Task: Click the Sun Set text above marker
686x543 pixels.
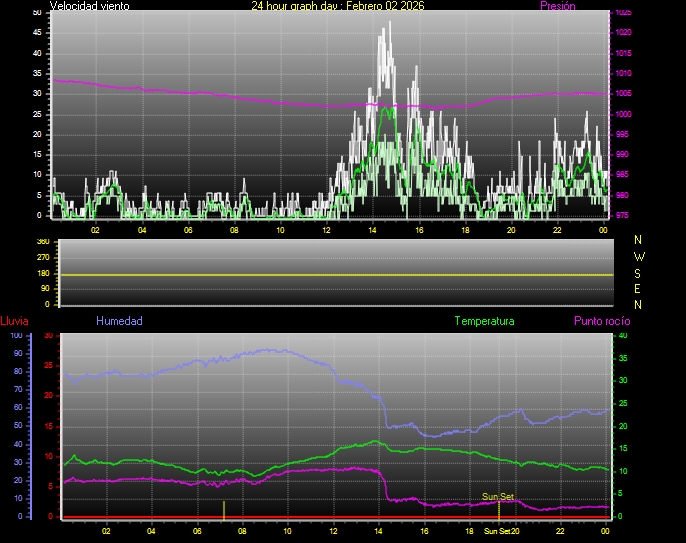Action: 497,496
